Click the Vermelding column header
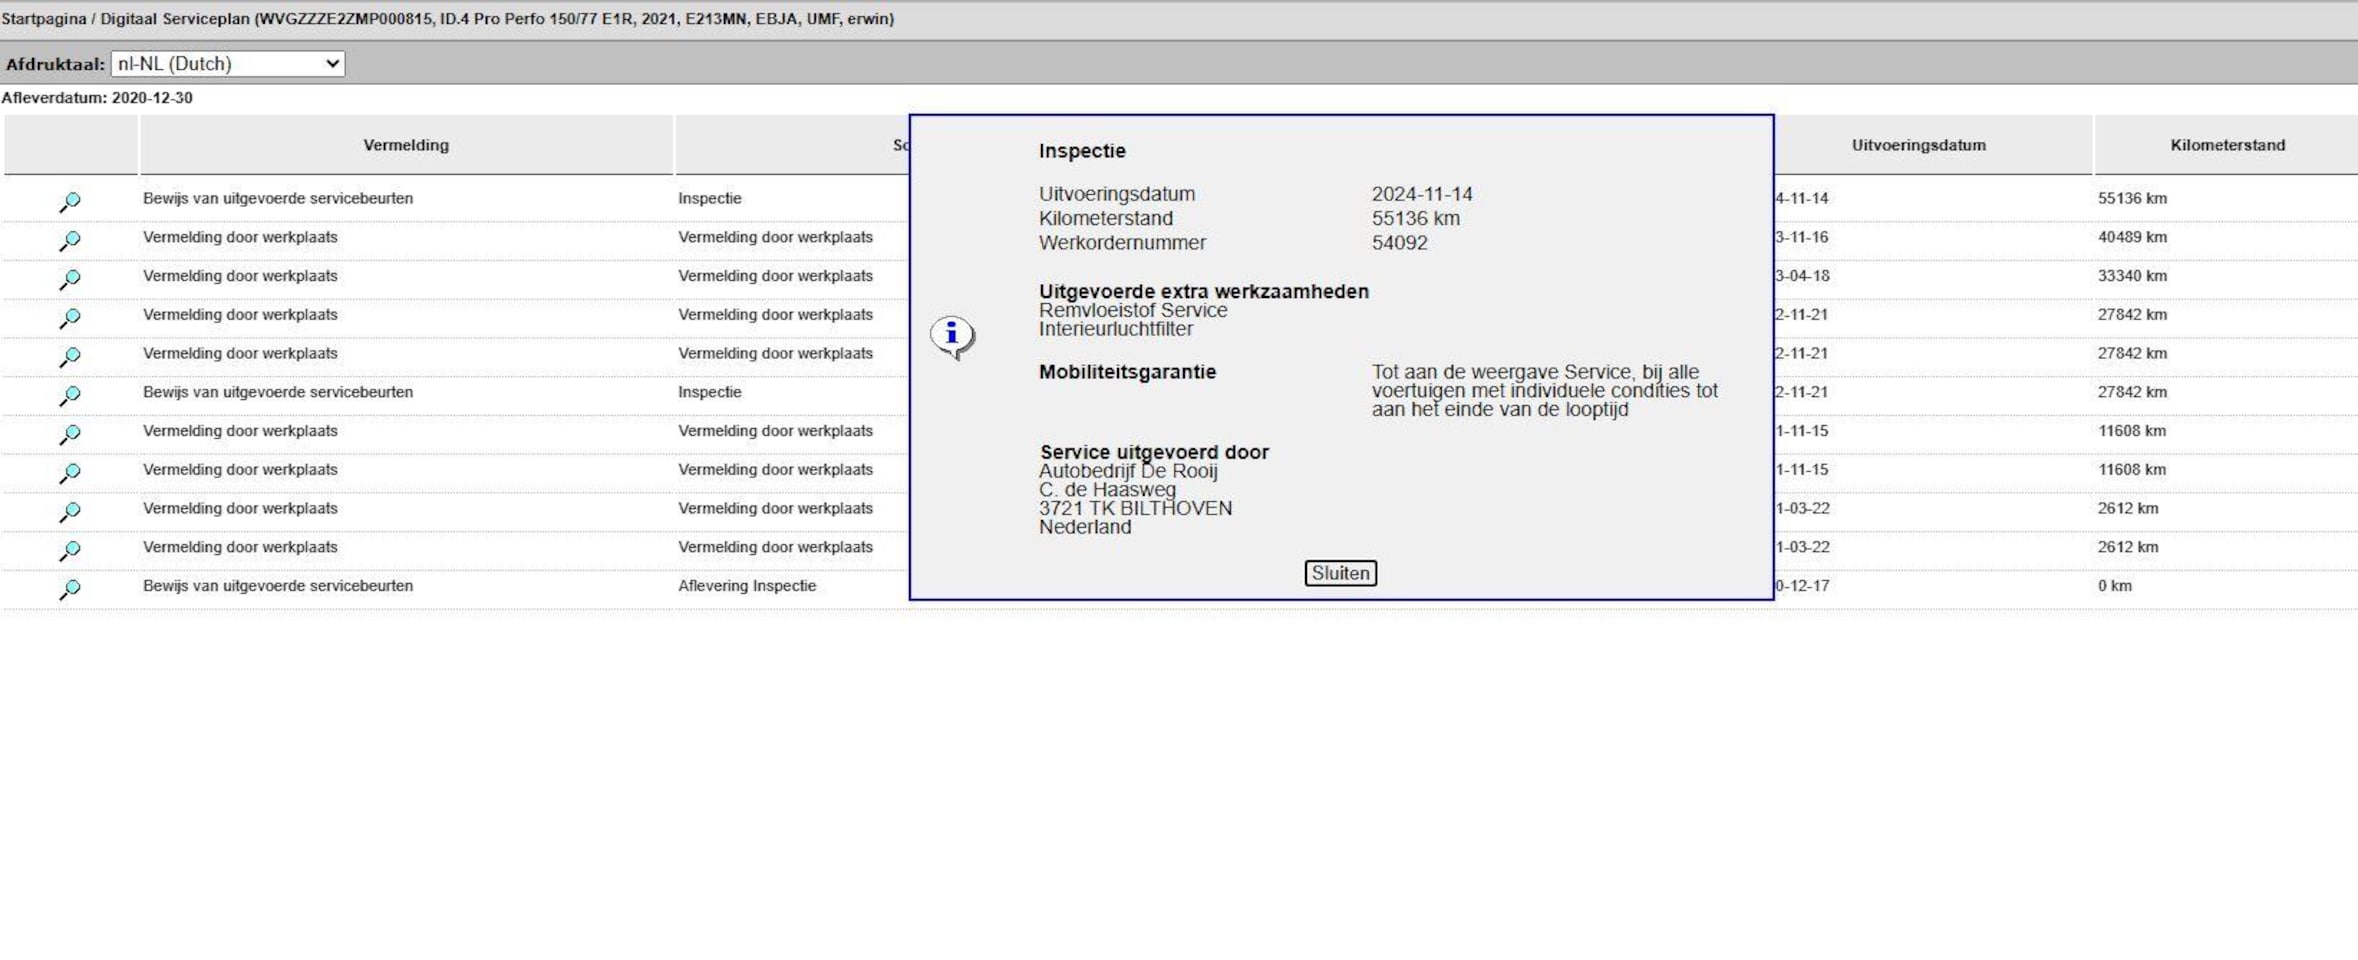The height and width of the screenshot is (960, 2358). [405, 145]
